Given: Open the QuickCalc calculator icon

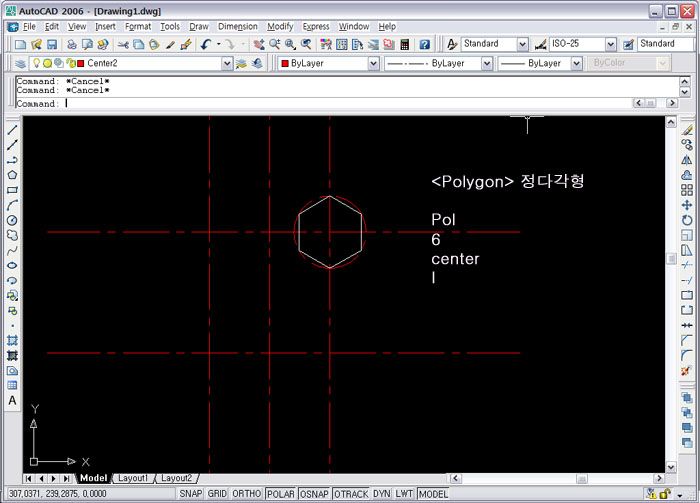Looking at the screenshot, I should tap(405, 44).
